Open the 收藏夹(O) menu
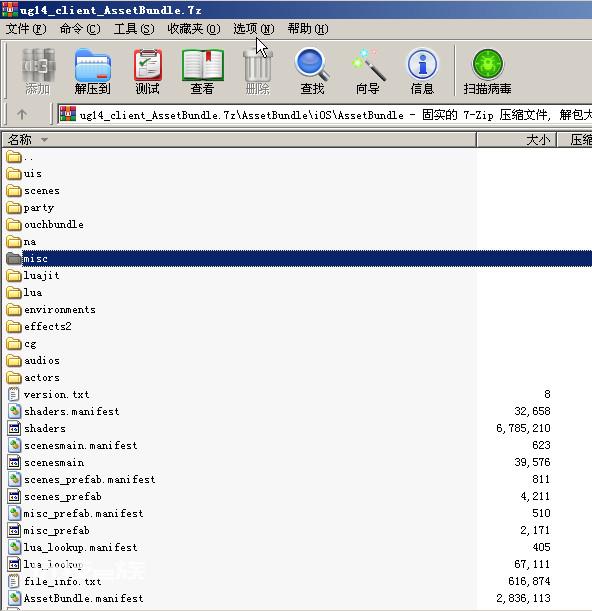The width and height of the screenshot is (592, 611). [194, 29]
